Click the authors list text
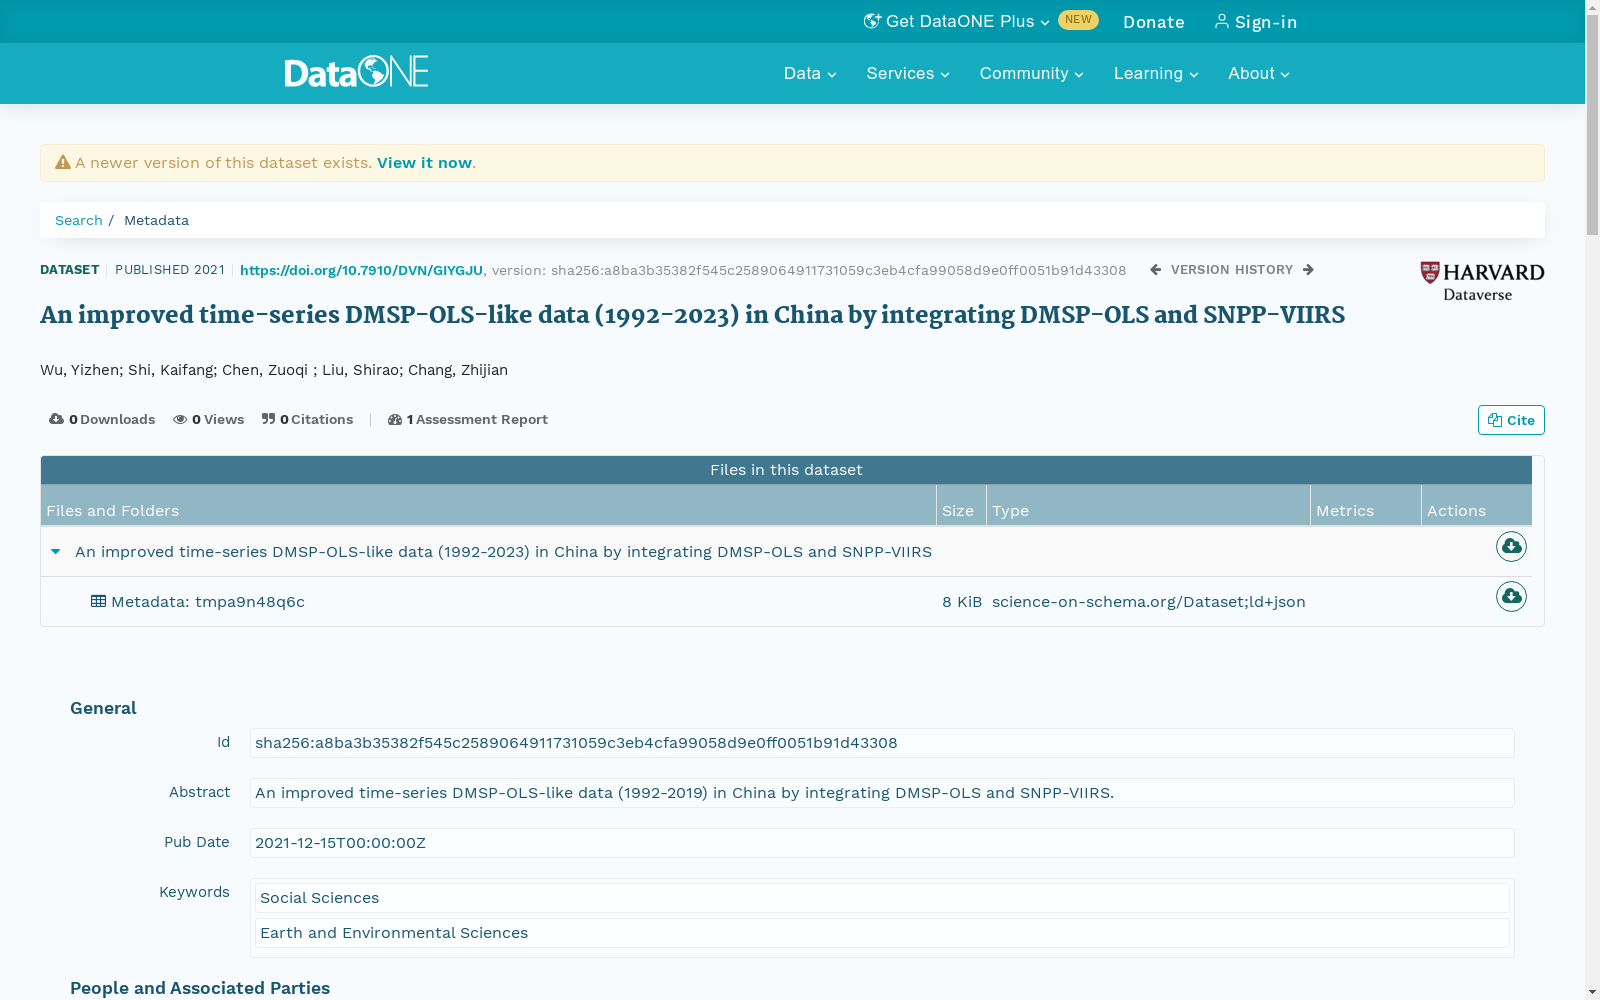 (x=274, y=370)
